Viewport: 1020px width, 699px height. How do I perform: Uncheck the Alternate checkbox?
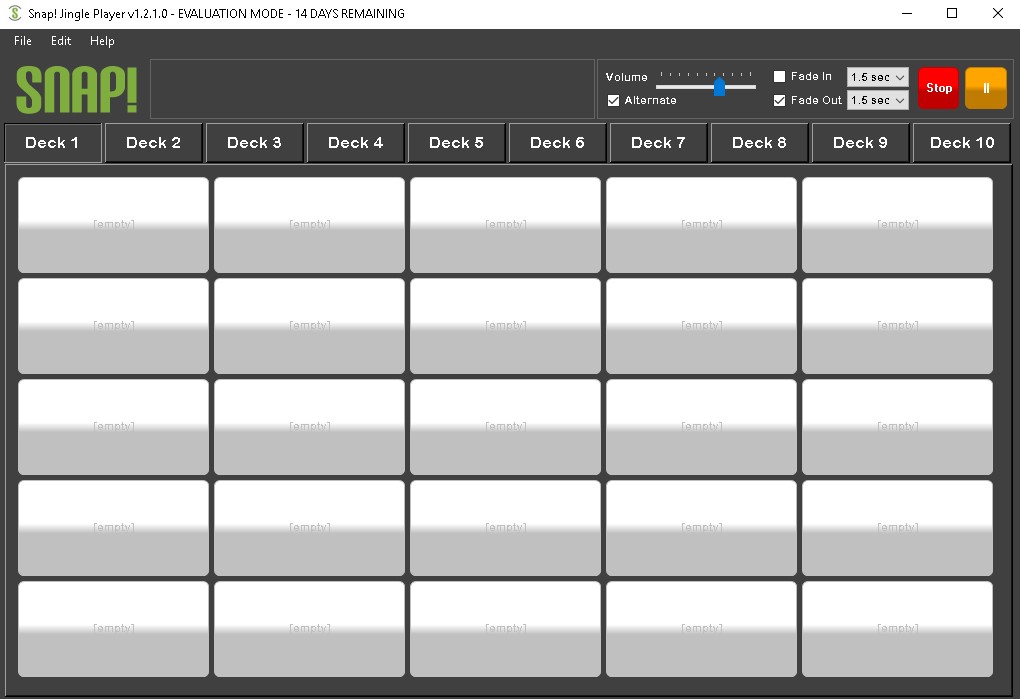coord(614,101)
